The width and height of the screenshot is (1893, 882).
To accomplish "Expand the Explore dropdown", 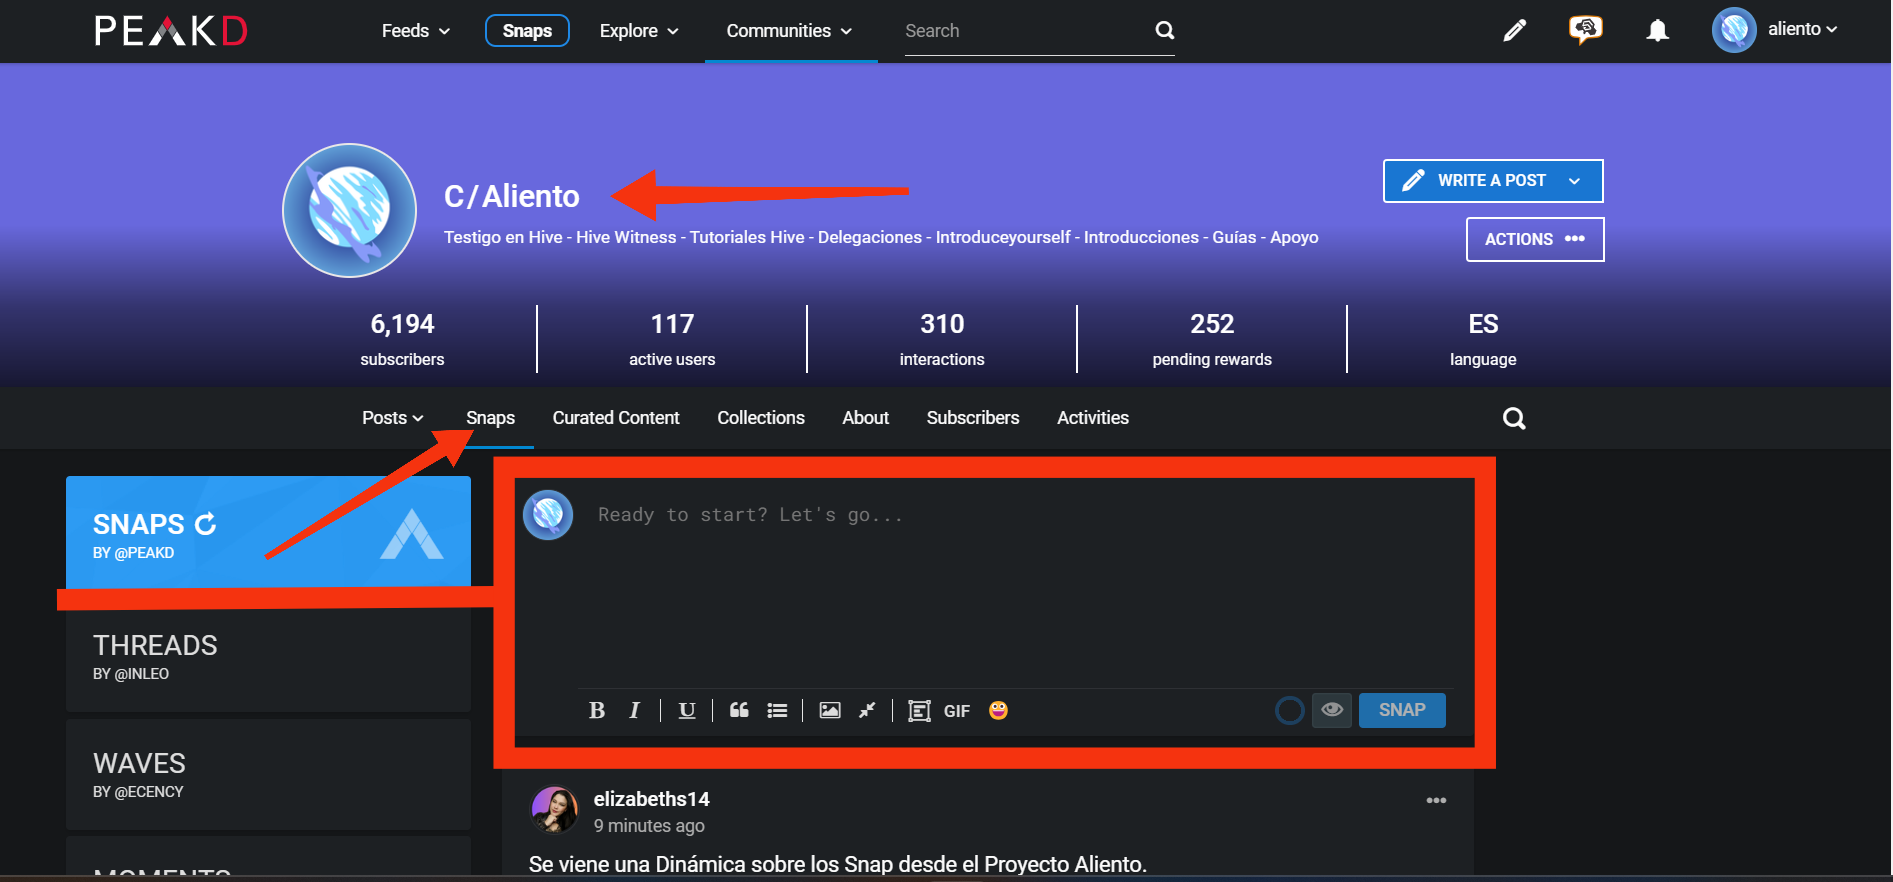I will pos(639,31).
